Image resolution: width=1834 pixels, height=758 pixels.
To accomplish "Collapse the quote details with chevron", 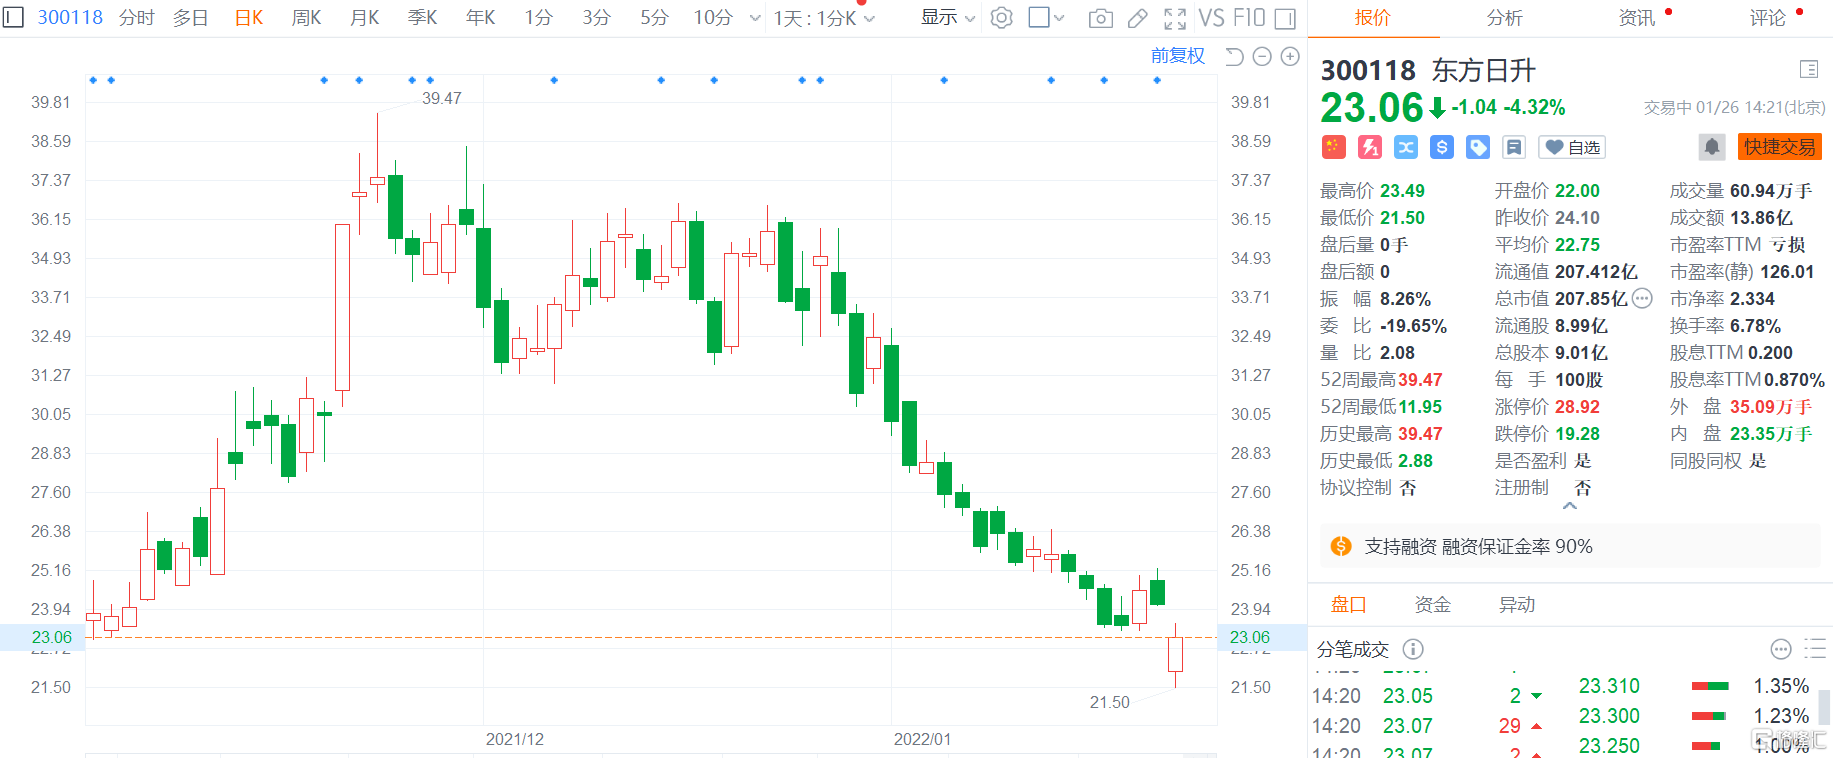I will [x=1570, y=506].
